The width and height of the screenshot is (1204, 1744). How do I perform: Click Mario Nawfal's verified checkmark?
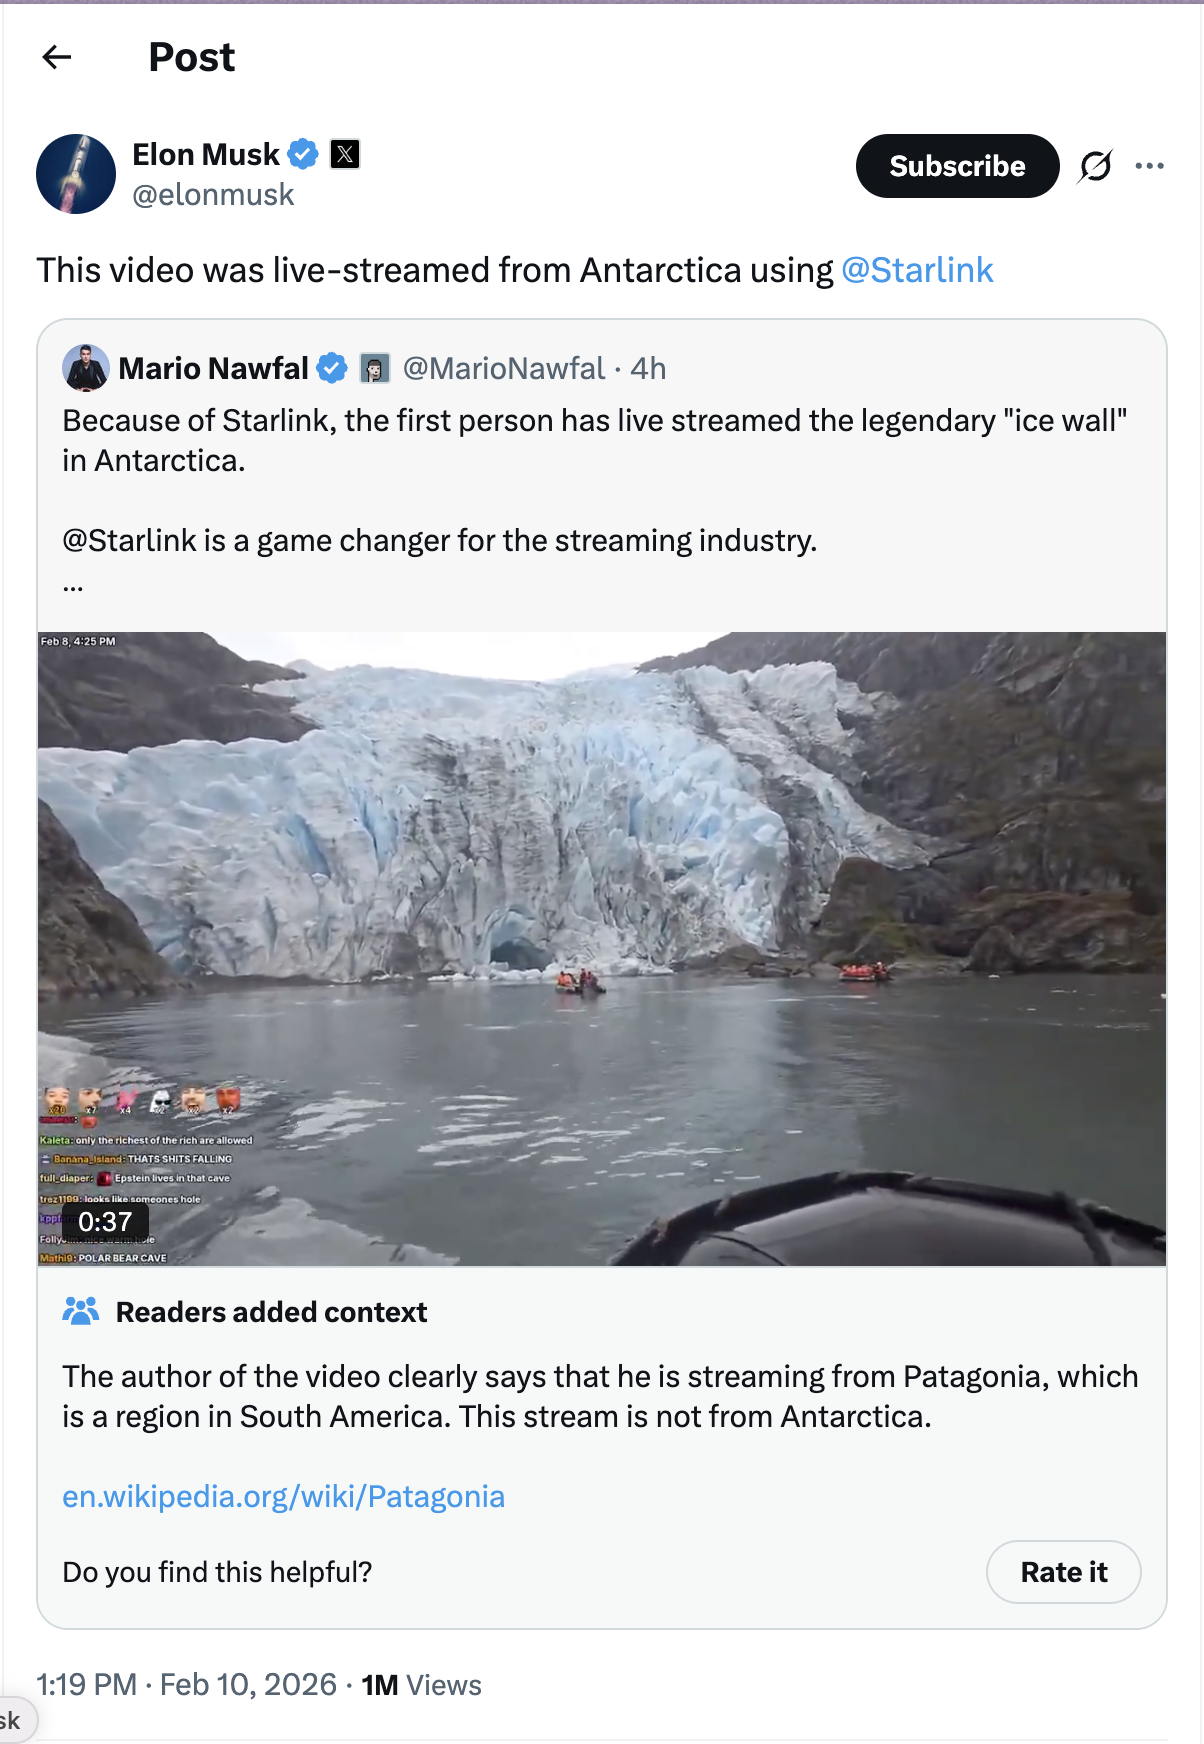[x=330, y=368]
